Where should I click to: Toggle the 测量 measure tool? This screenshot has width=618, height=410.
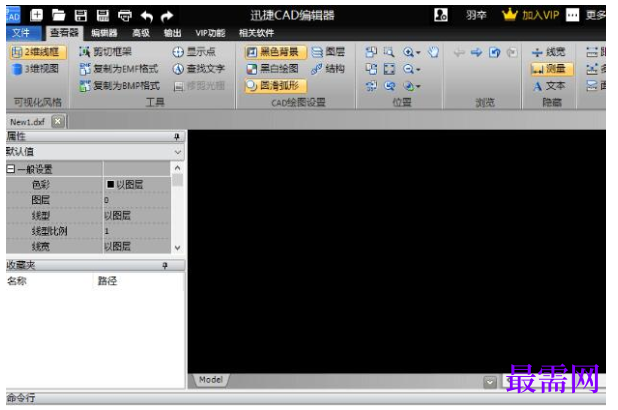(x=551, y=69)
